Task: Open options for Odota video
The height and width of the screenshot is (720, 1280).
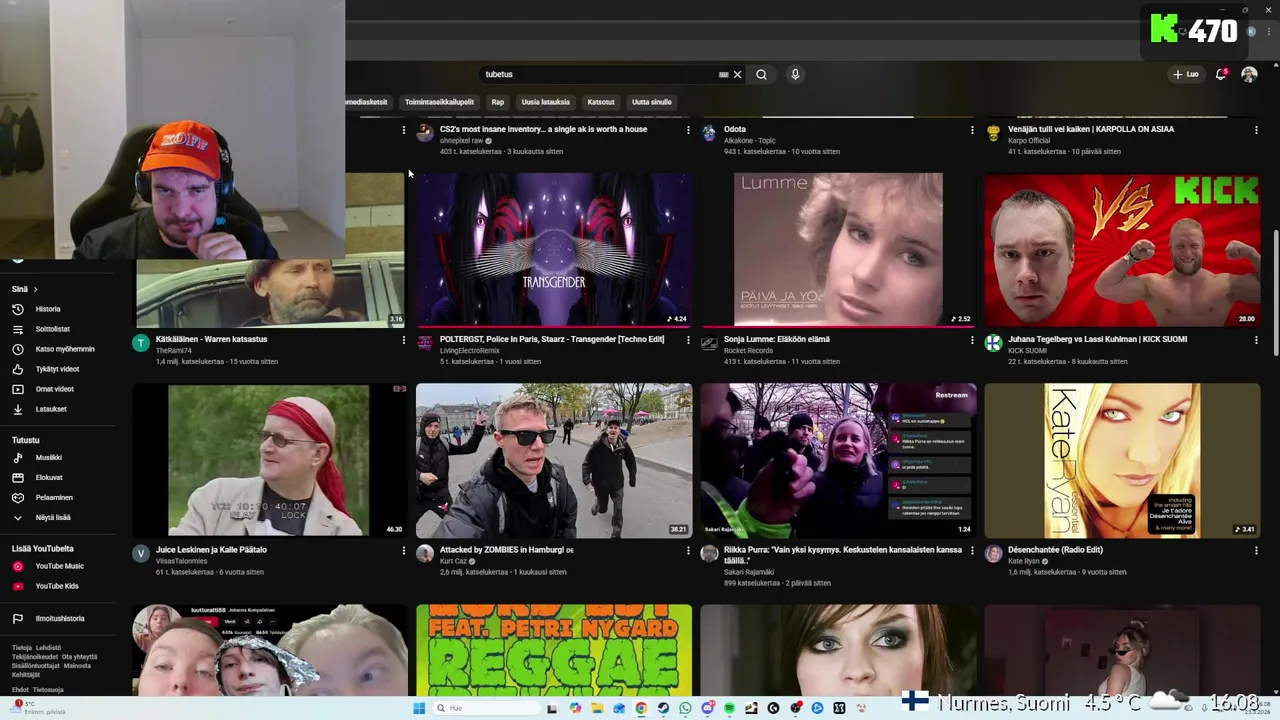Action: [x=972, y=130]
